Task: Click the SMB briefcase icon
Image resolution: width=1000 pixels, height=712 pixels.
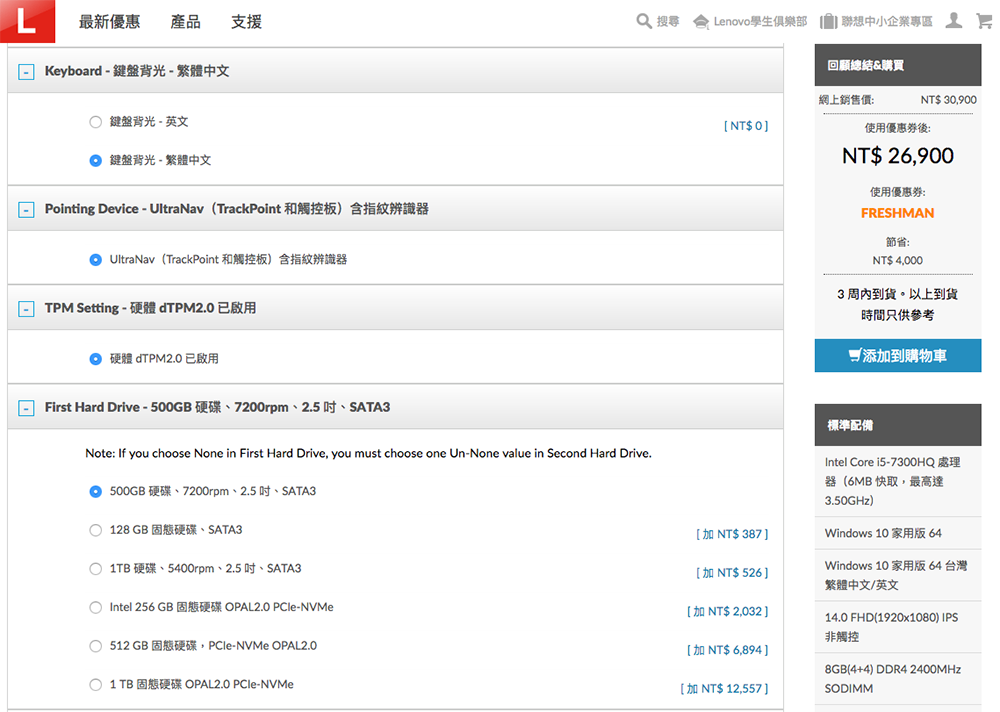Action: click(828, 21)
